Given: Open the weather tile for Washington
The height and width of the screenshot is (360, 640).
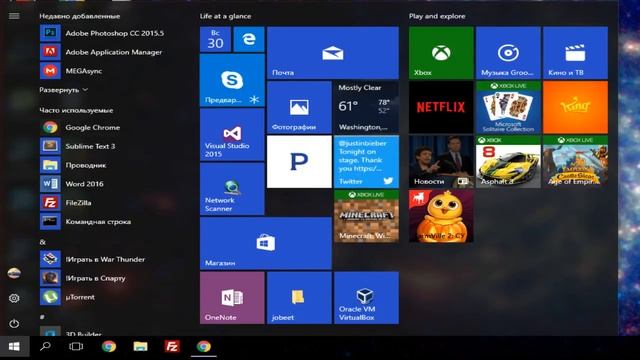Looking at the screenshot, I should click(x=366, y=107).
